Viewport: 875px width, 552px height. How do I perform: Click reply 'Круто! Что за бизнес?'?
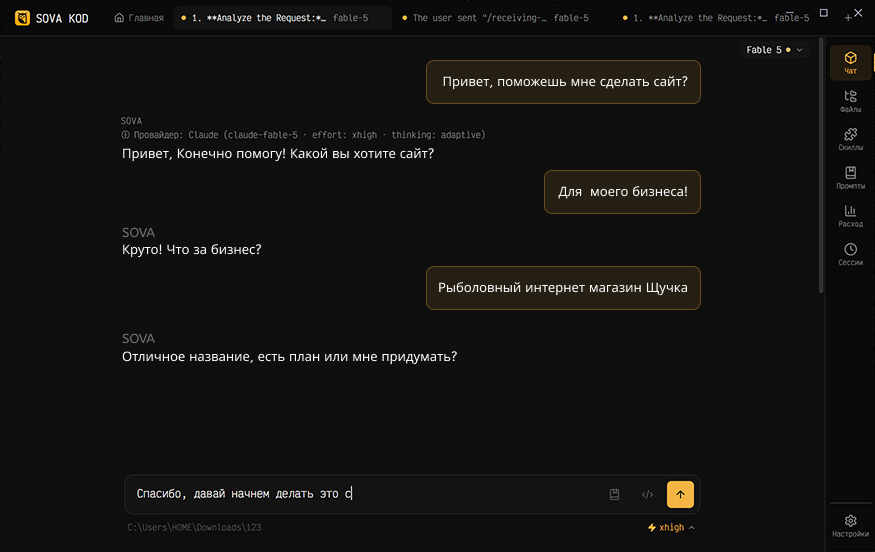point(191,249)
